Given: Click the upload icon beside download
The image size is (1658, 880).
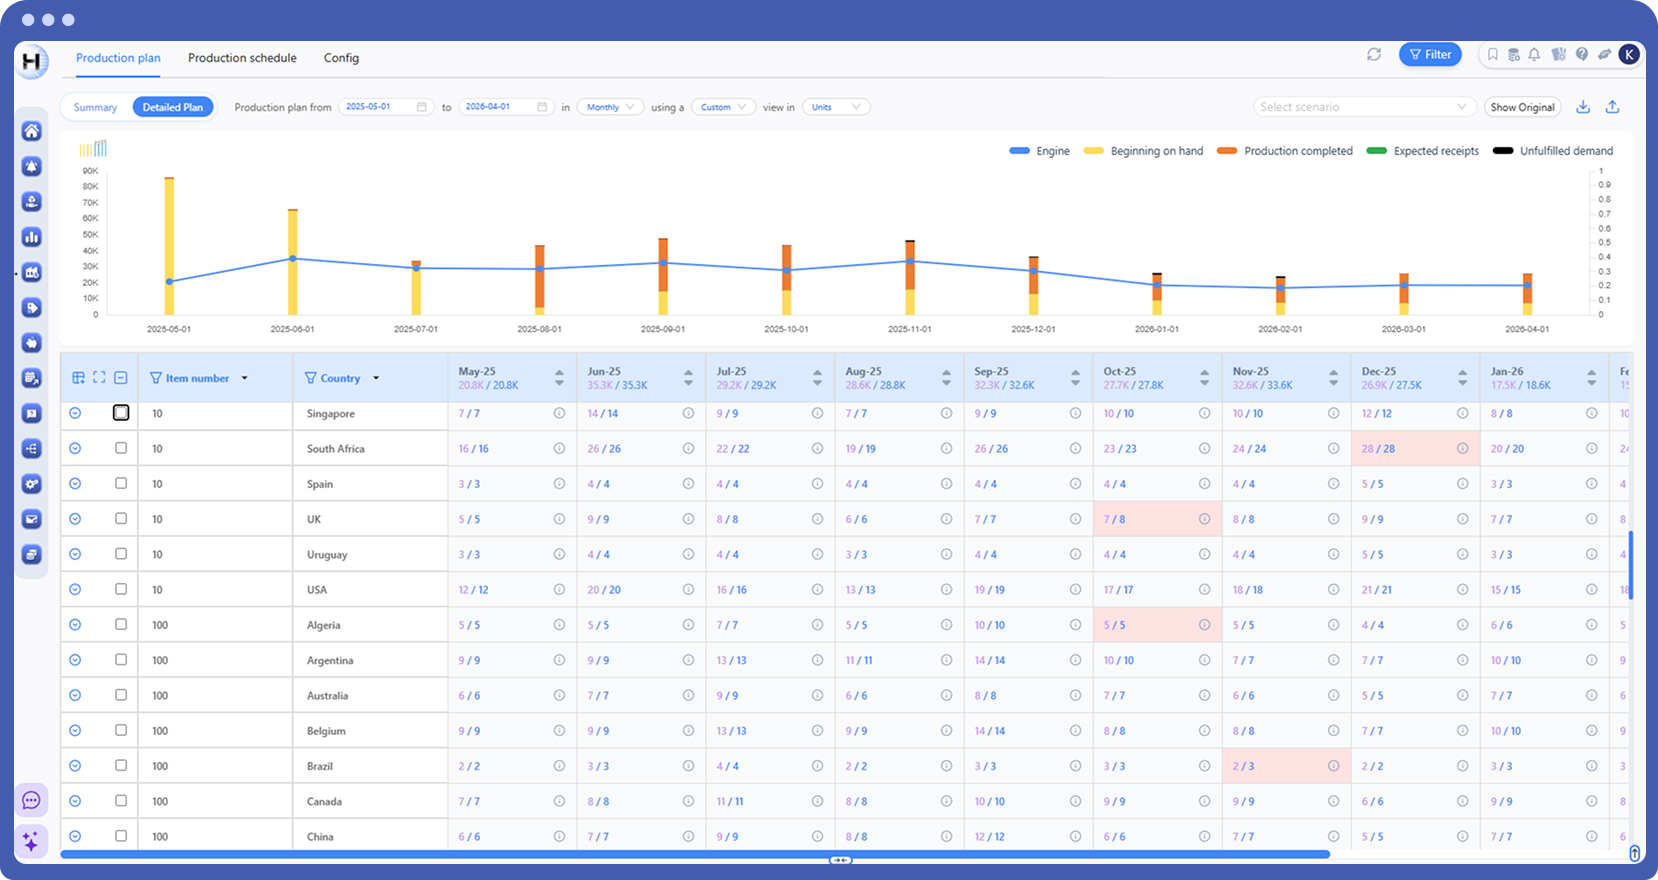Looking at the screenshot, I should (1612, 107).
